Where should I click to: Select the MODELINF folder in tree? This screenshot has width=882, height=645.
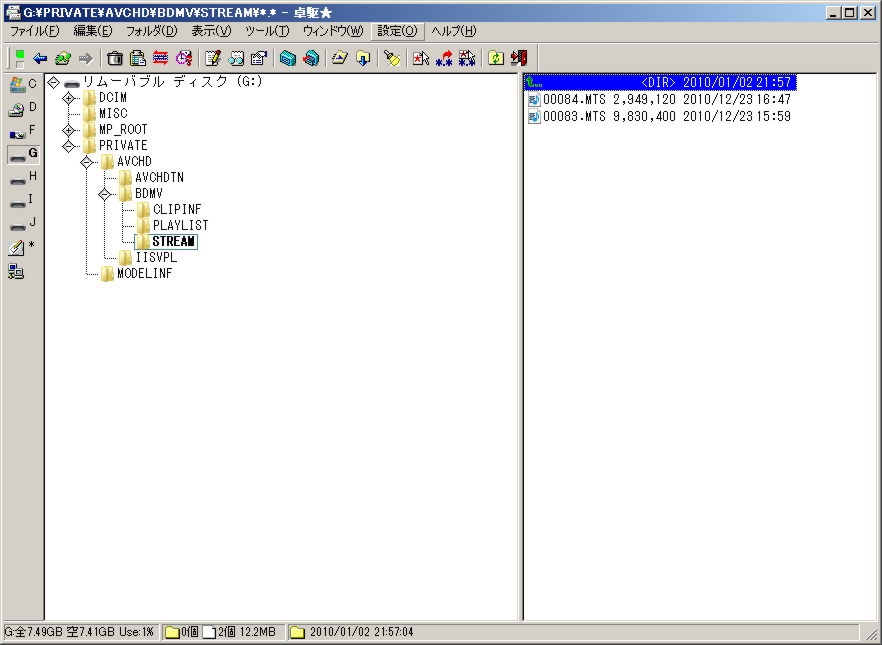[144, 274]
